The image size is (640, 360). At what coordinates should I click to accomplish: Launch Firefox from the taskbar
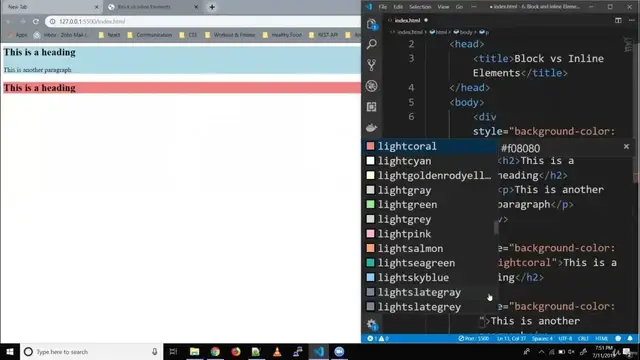coord(236,352)
